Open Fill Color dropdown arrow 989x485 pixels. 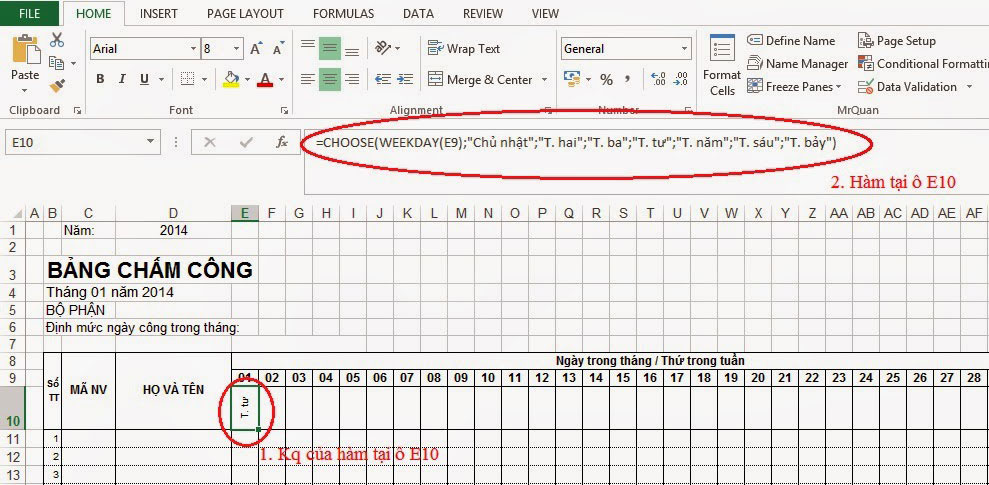247,79
